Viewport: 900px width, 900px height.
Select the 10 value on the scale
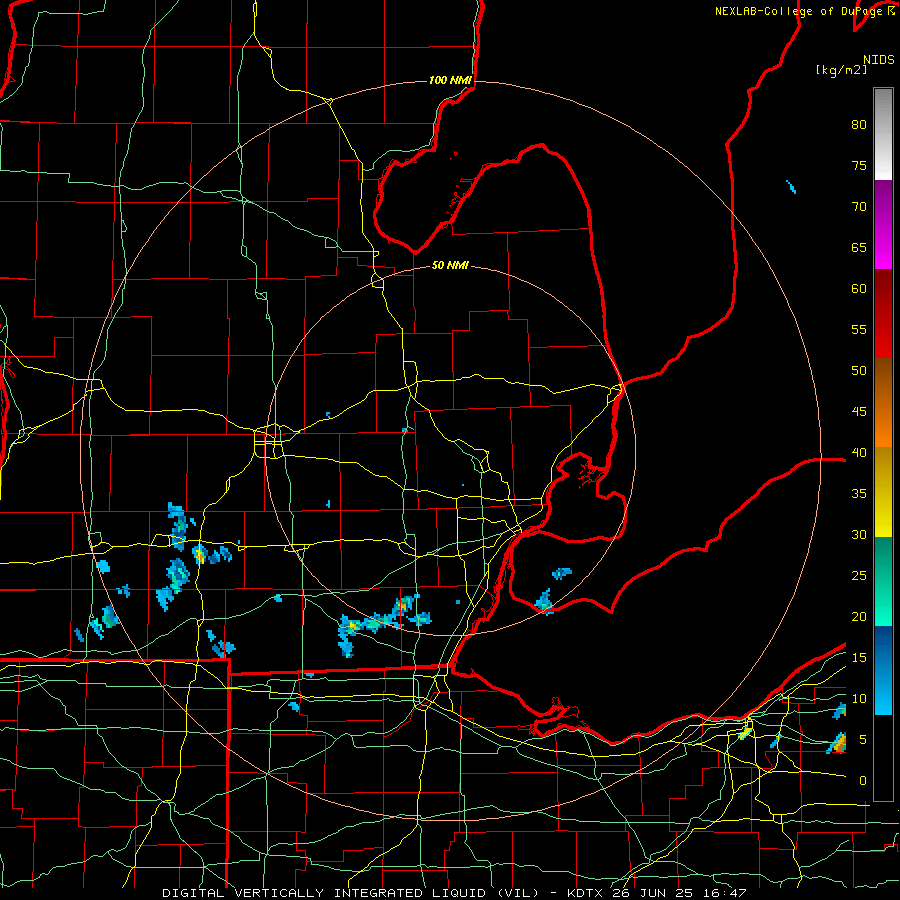859,699
